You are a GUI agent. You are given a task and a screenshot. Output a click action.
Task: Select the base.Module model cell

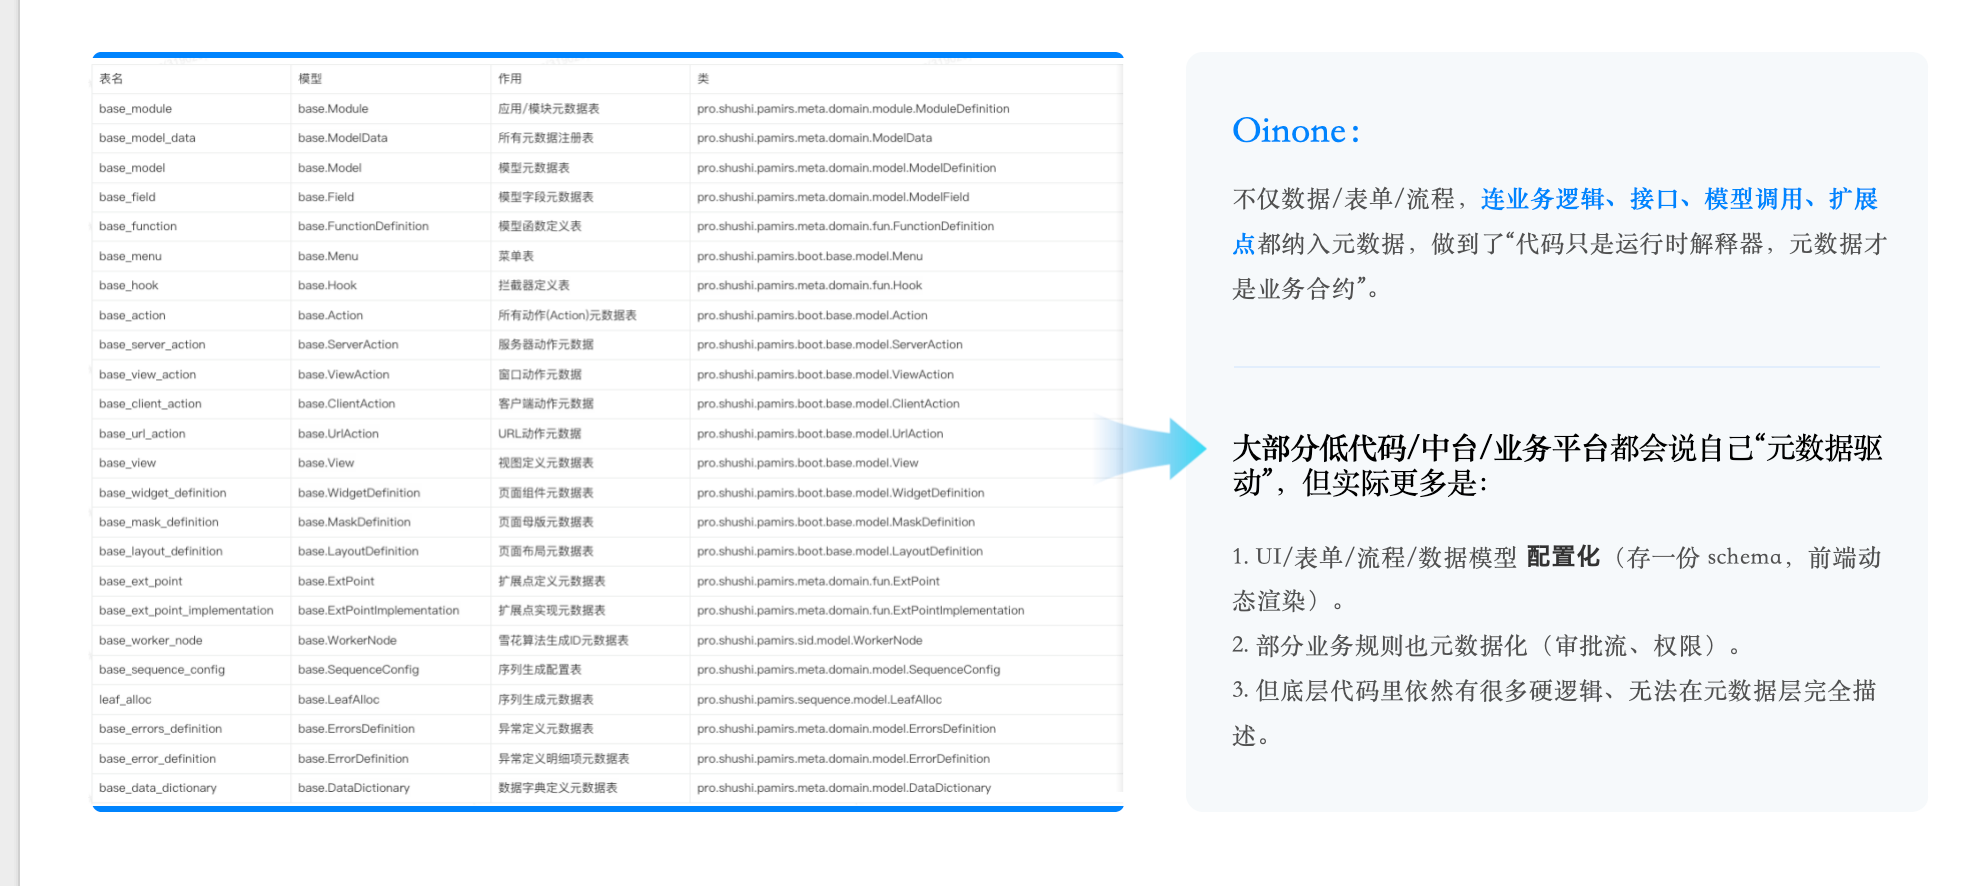(x=333, y=109)
